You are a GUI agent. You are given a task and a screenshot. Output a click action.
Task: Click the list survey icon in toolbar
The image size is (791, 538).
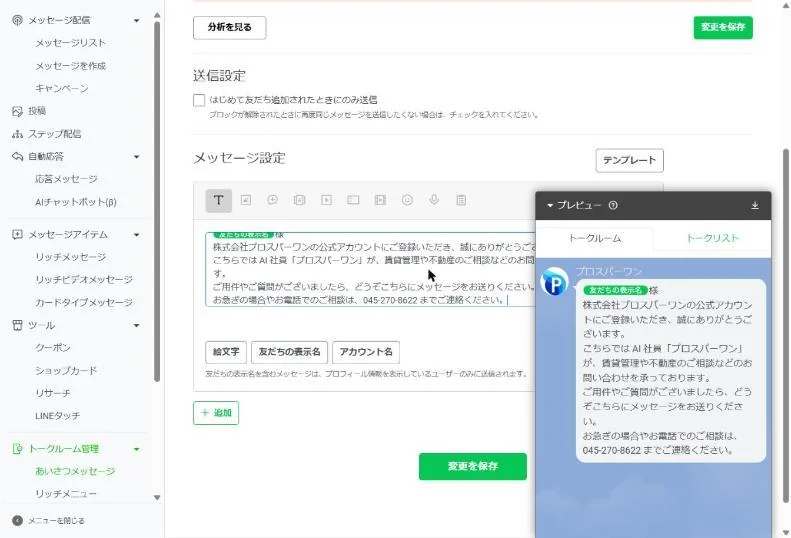[461, 200]
